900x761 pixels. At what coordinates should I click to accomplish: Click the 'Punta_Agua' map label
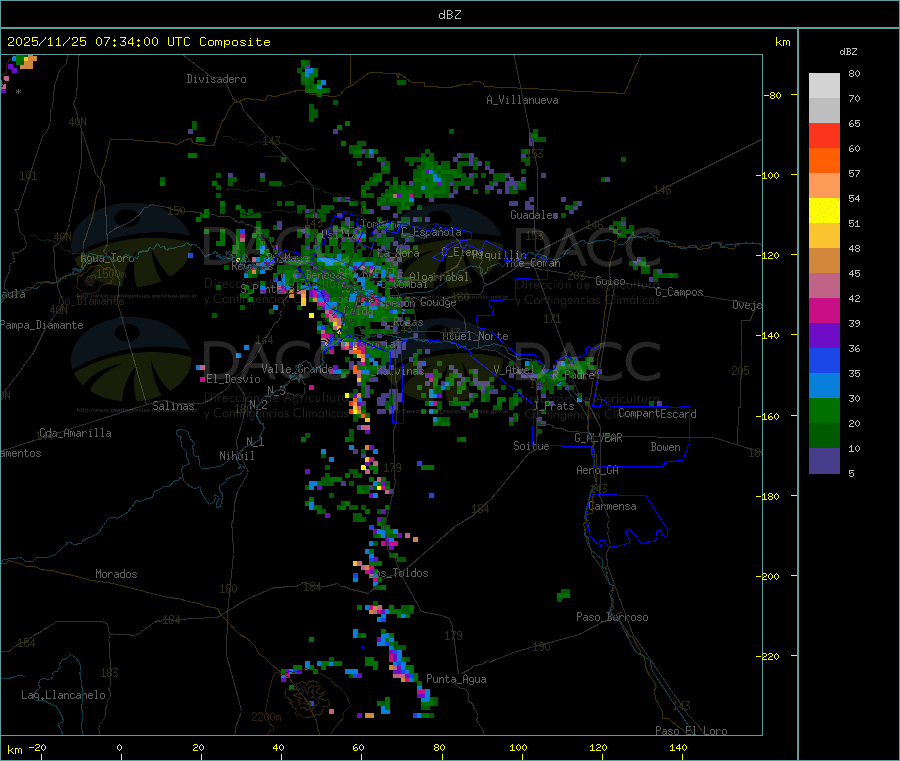456,679
